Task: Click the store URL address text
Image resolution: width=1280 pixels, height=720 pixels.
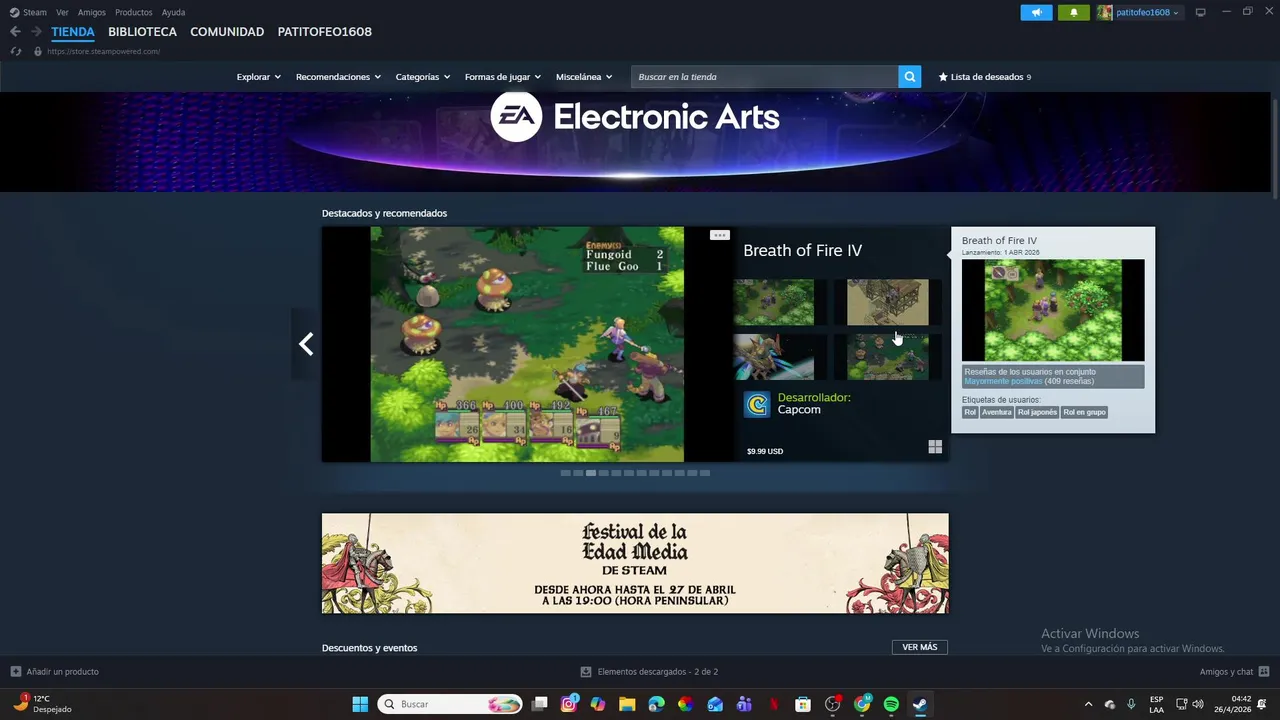Action: [103, 51]
